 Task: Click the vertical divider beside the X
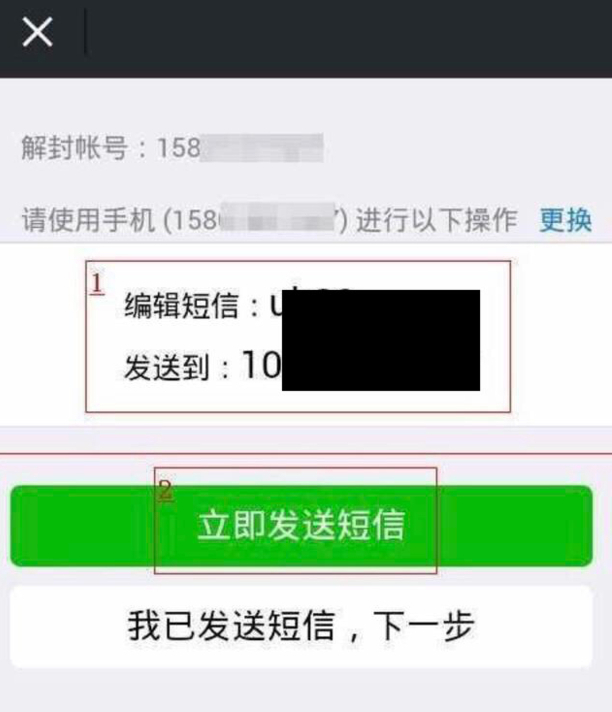point(85,32)
